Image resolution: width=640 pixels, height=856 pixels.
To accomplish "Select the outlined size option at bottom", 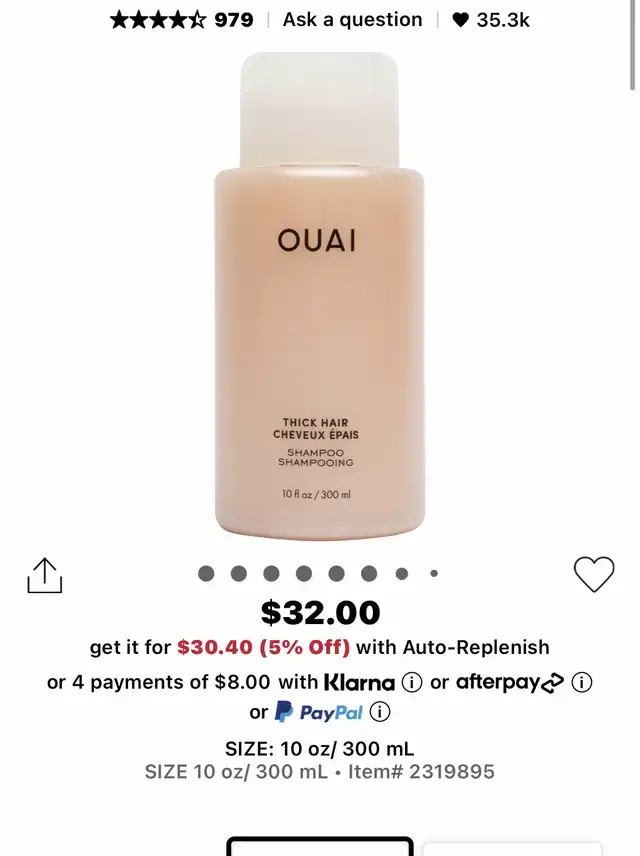I will tap(320, 846).
